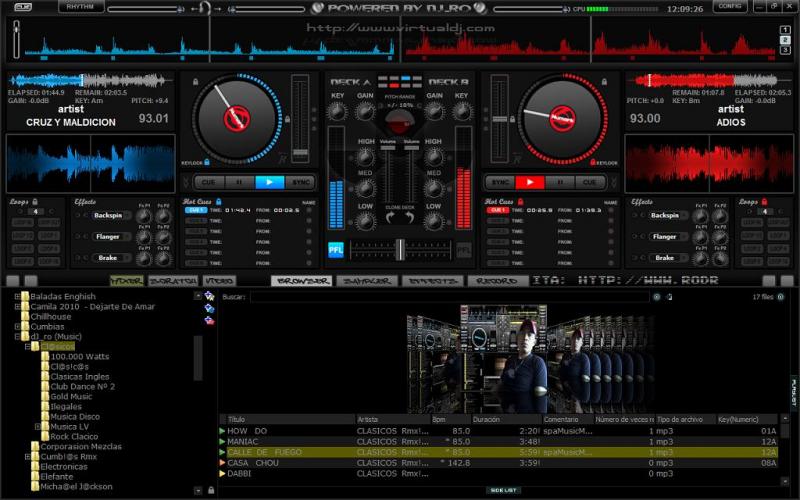
Task: Click lock icon at bottom of folder panel
Action: [211, 490]
